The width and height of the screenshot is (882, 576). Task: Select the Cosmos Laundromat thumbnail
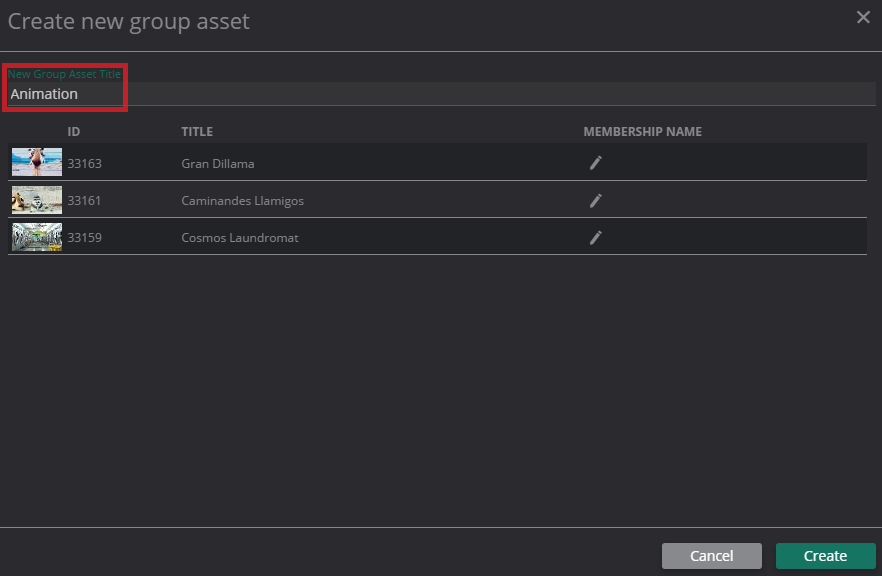[x=37, y=237]
